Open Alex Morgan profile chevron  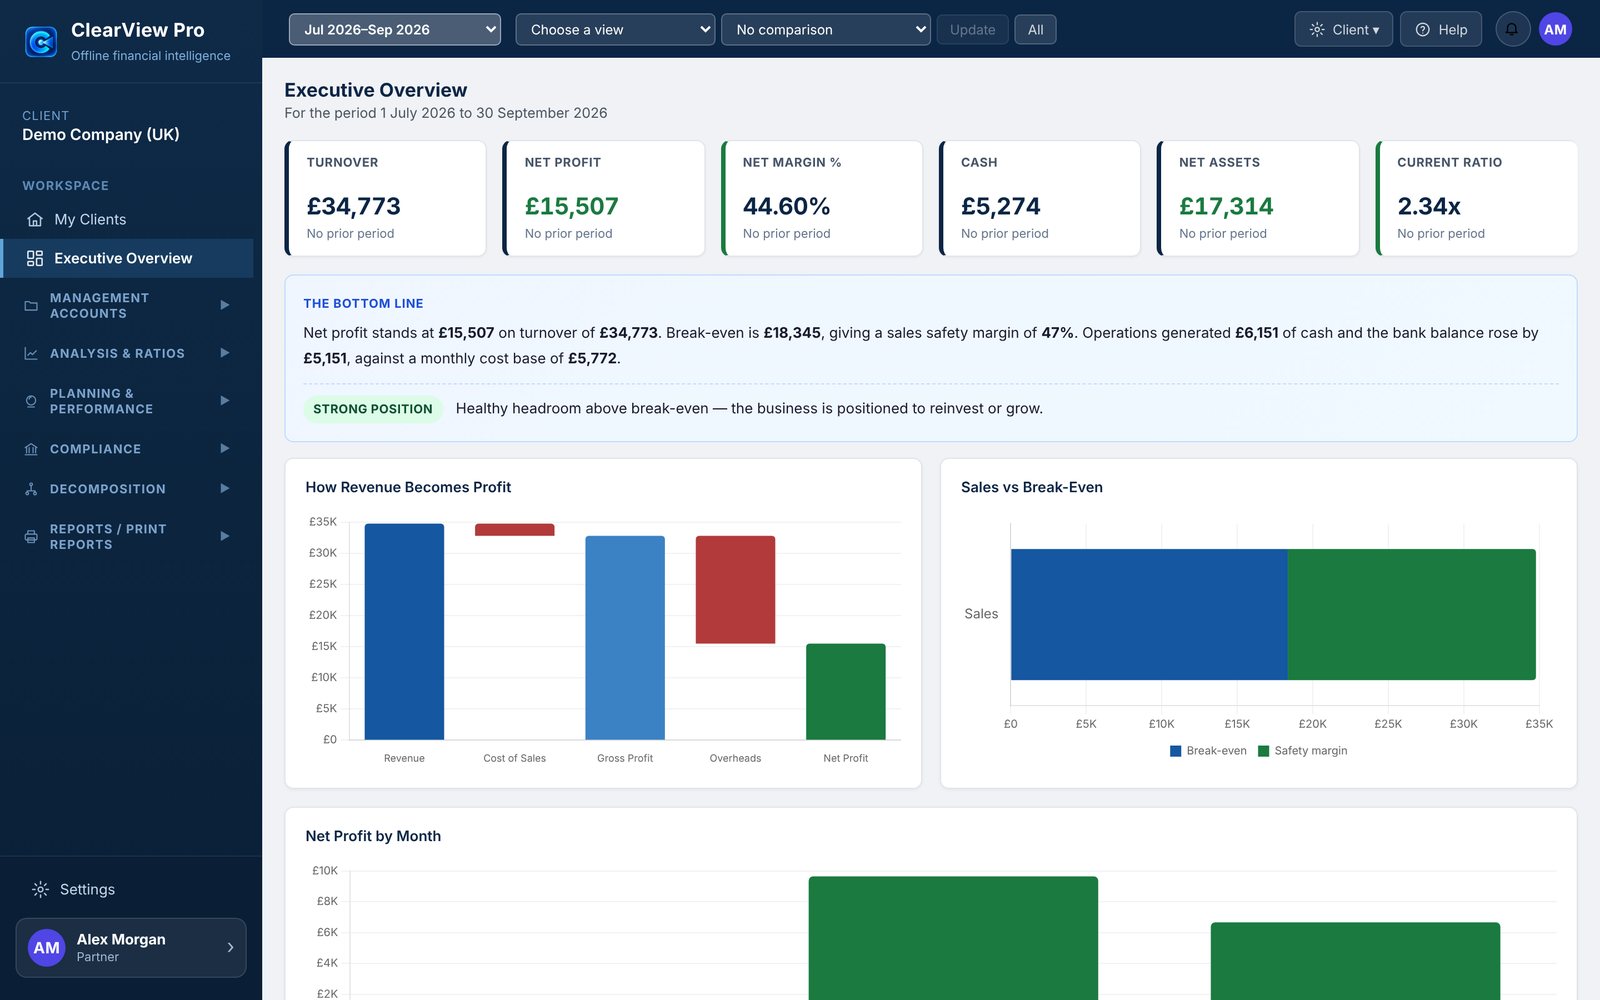[230, 948]
